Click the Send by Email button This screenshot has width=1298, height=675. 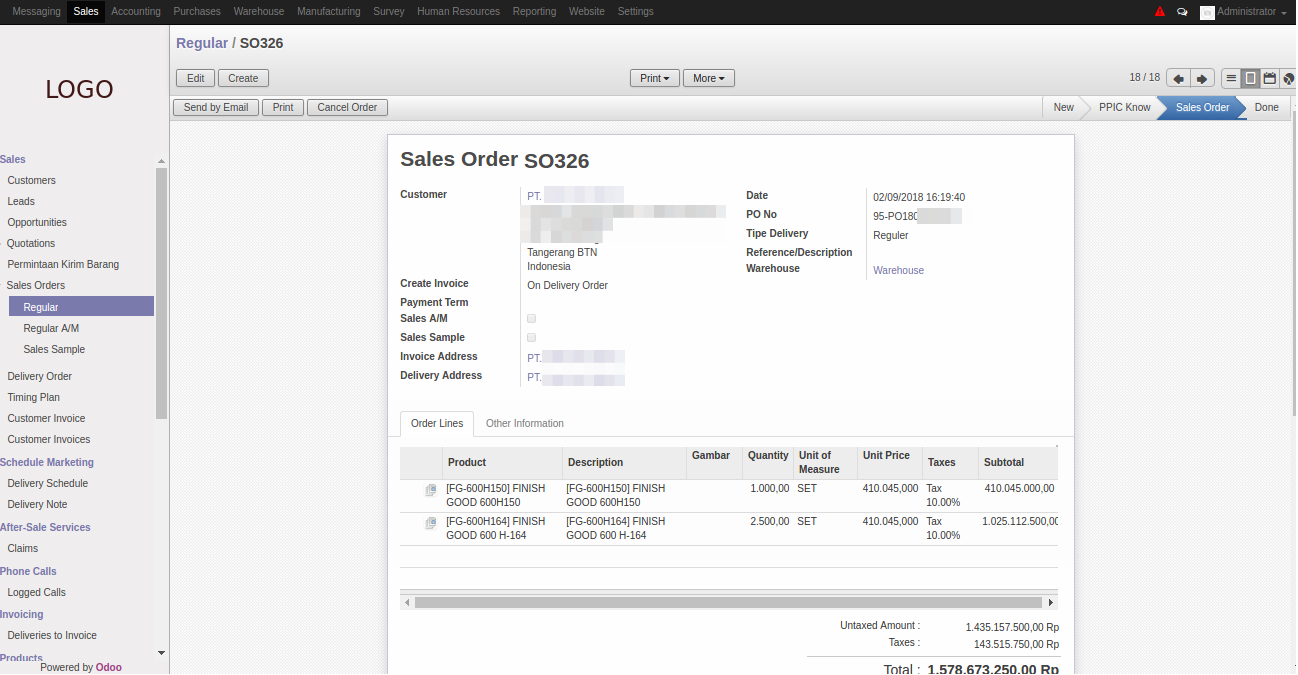coord(216,107)
